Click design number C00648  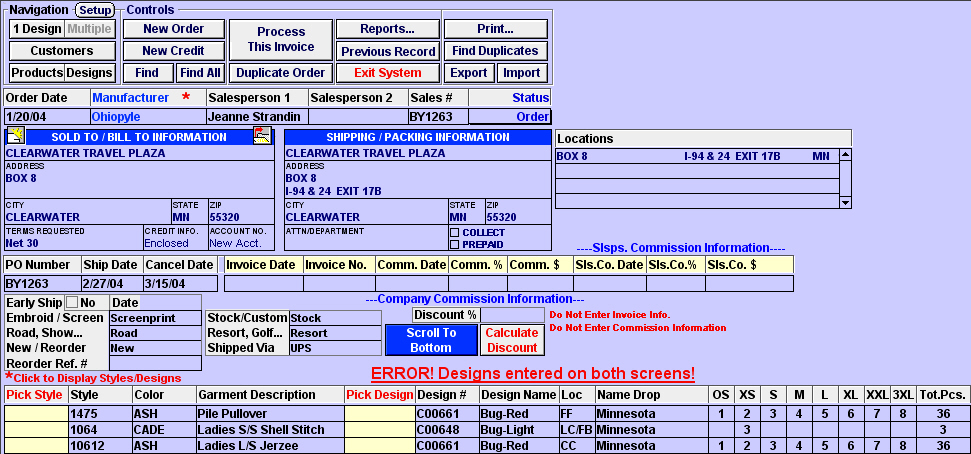point(447,429)
